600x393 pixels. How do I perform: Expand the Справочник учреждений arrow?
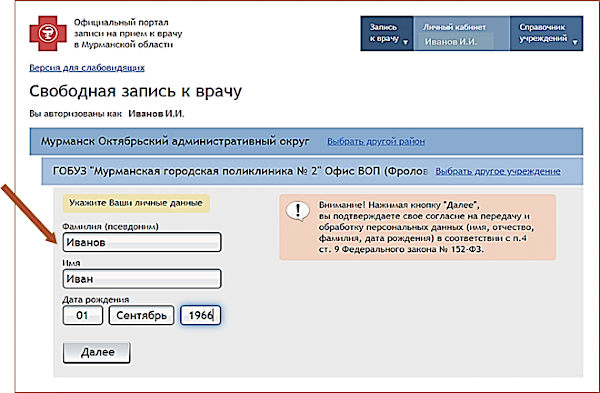pos(575,42)
